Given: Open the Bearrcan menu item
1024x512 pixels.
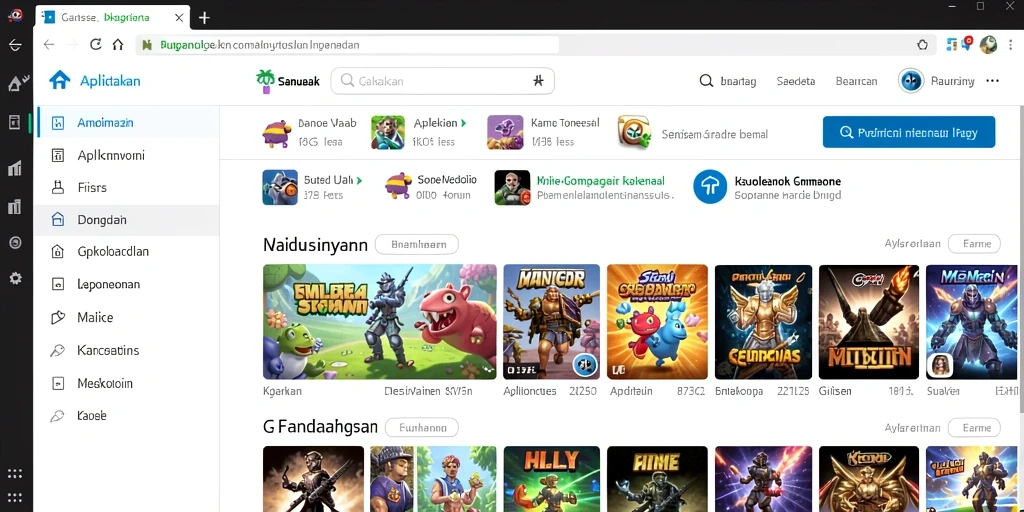Looking at the screenshot, I should coord(856,81).
